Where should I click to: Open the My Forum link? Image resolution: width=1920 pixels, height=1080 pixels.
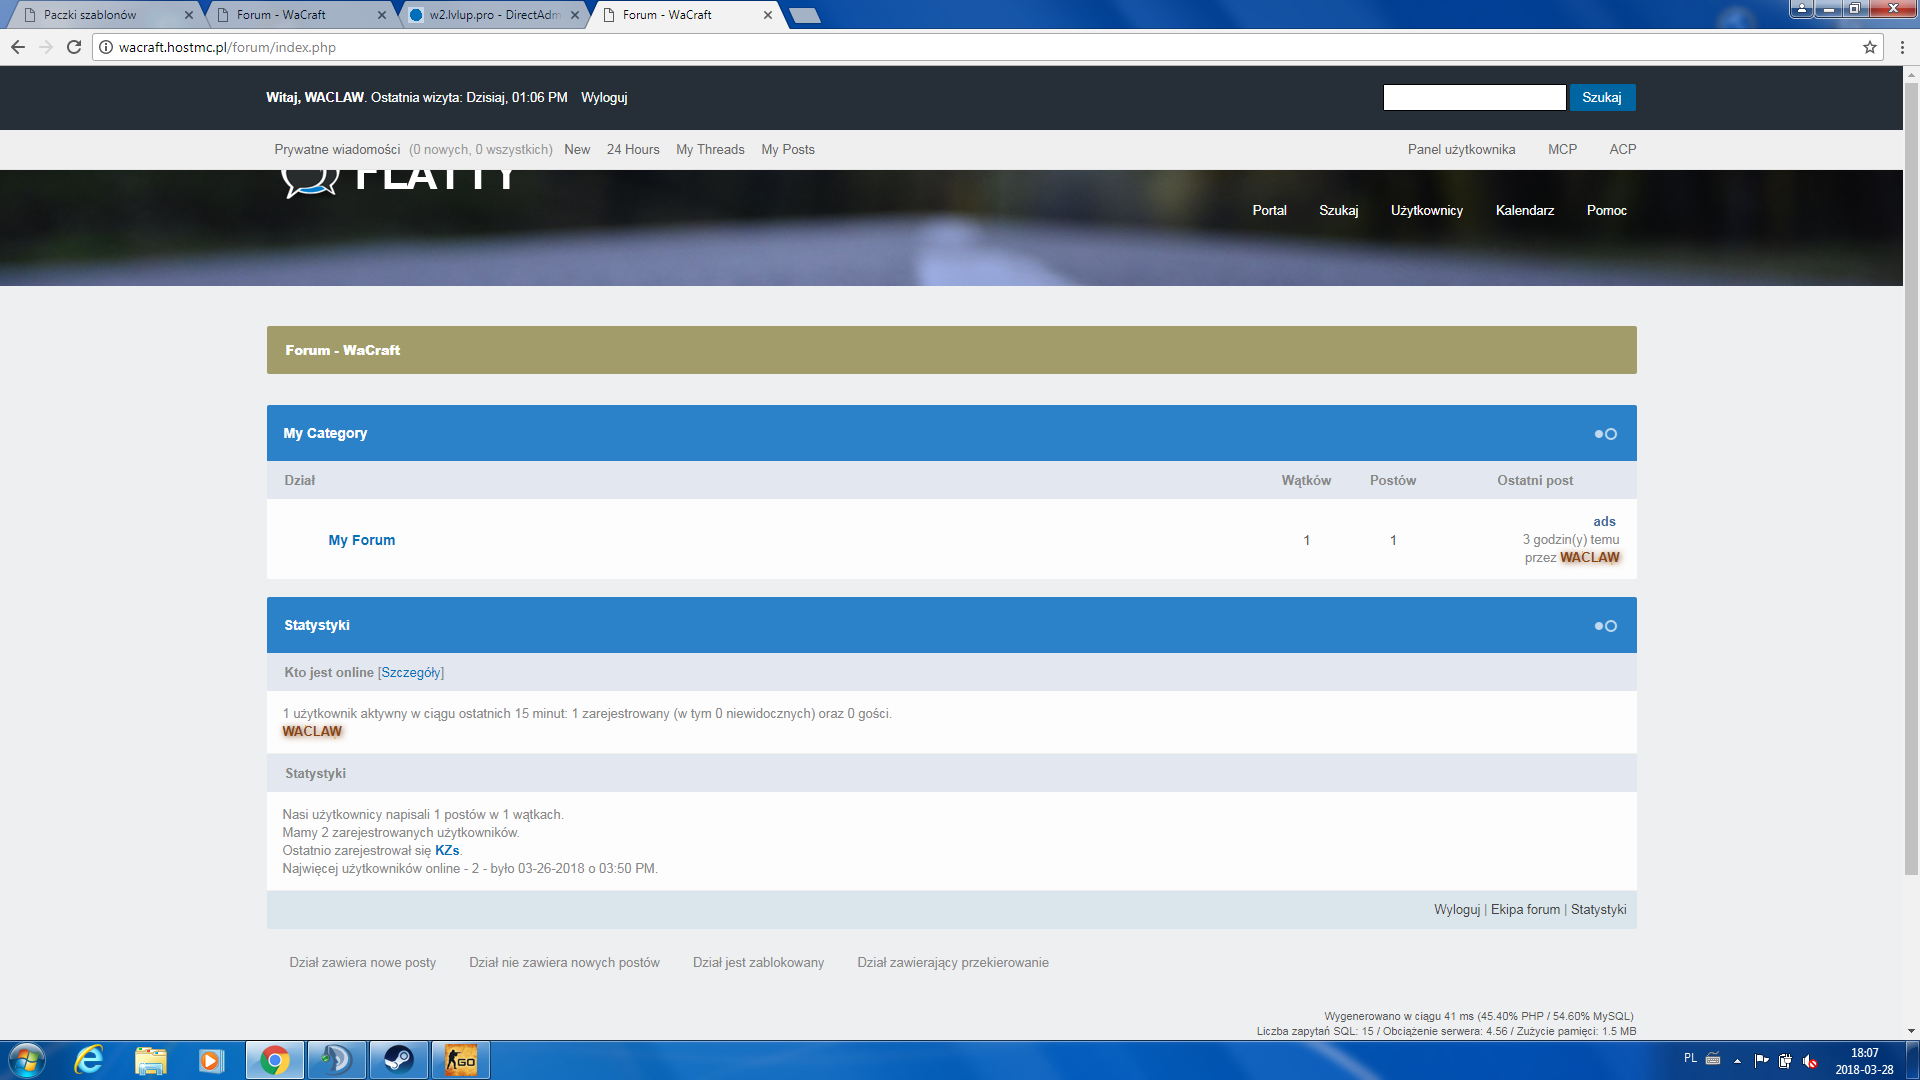[361, 540]
